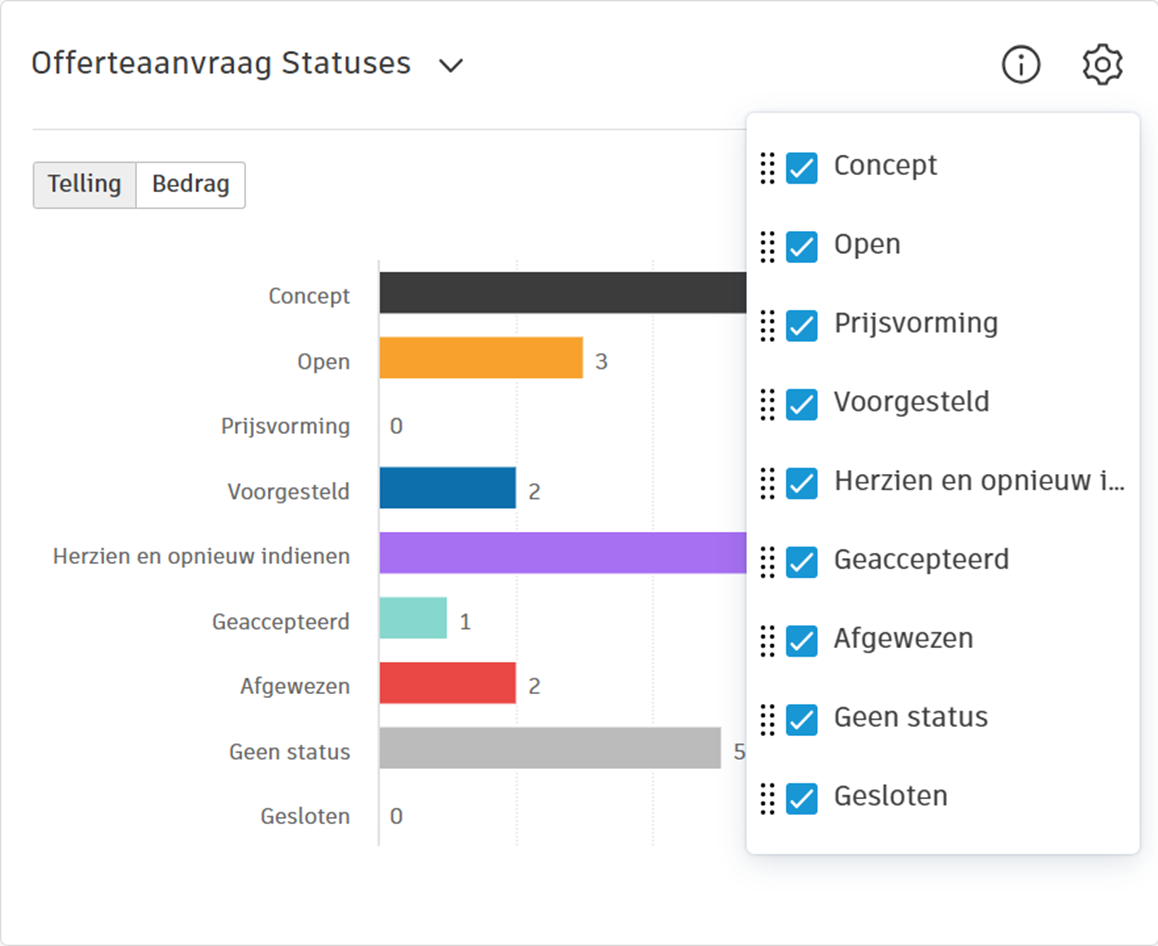This screenshot has height=946, width=1158.
Task: Select the Telling tab
Action: click(x=85, y=185)
